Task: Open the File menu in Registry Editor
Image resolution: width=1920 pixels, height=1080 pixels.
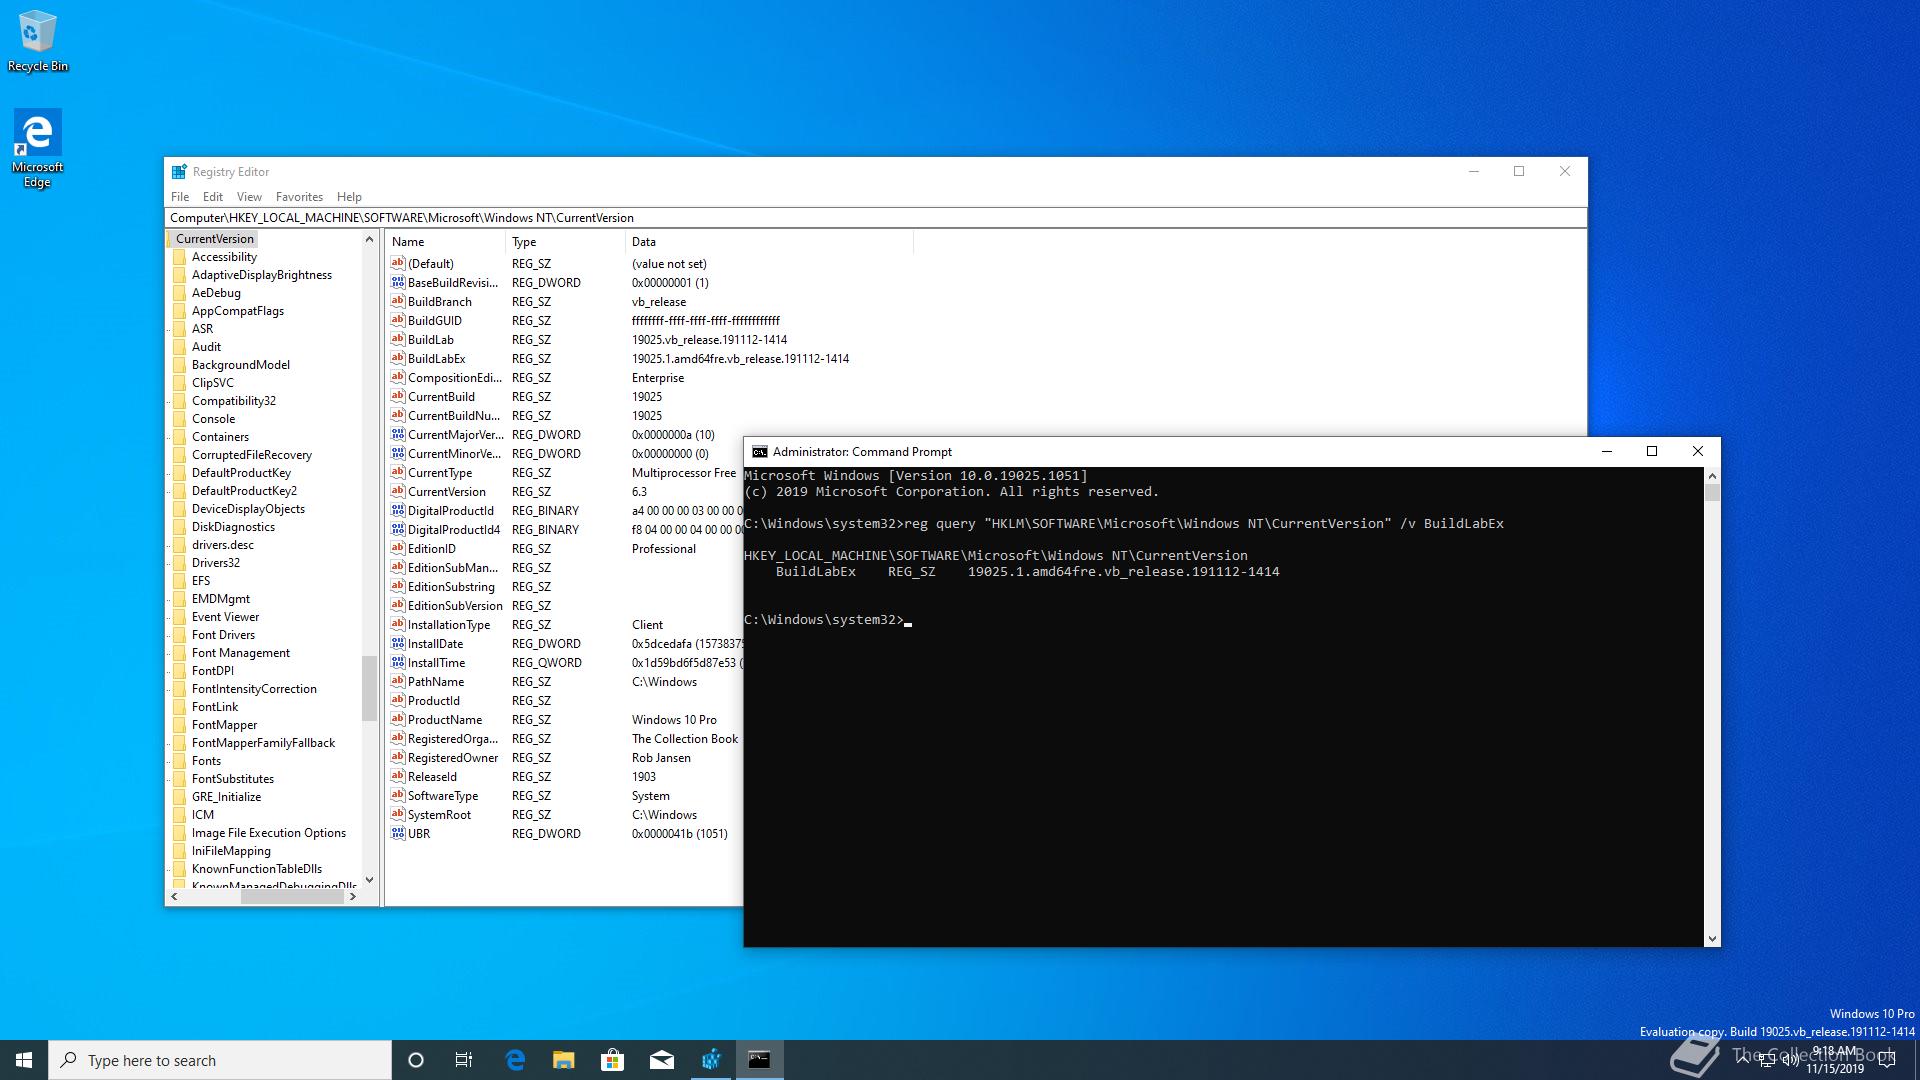Action: (x=180, y=197)
